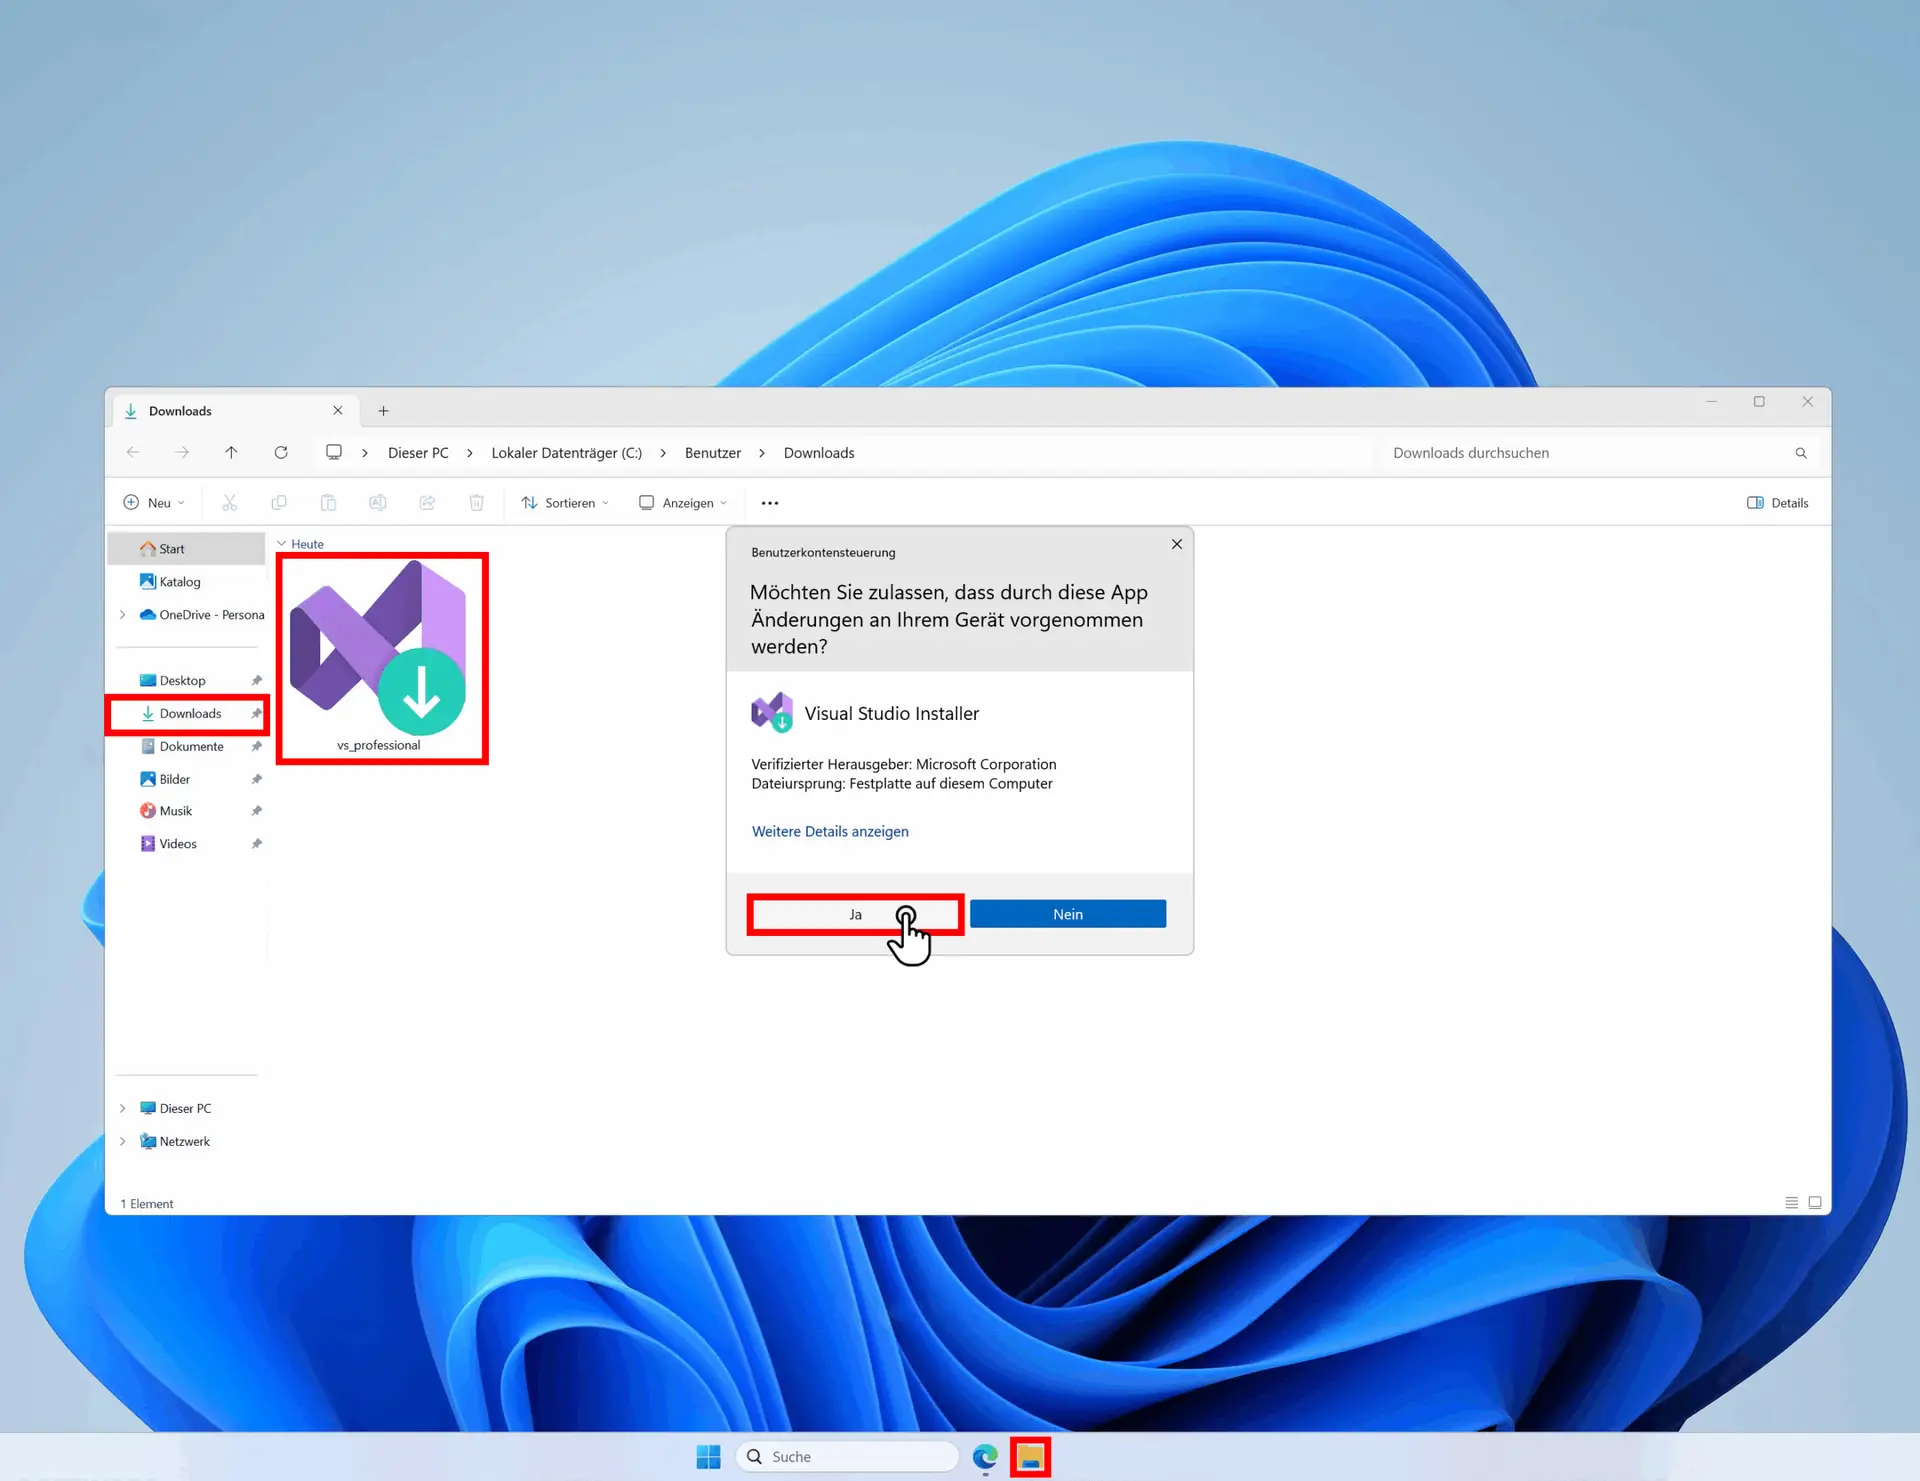Click the taskbar Suche search box

click(847, 1457)
